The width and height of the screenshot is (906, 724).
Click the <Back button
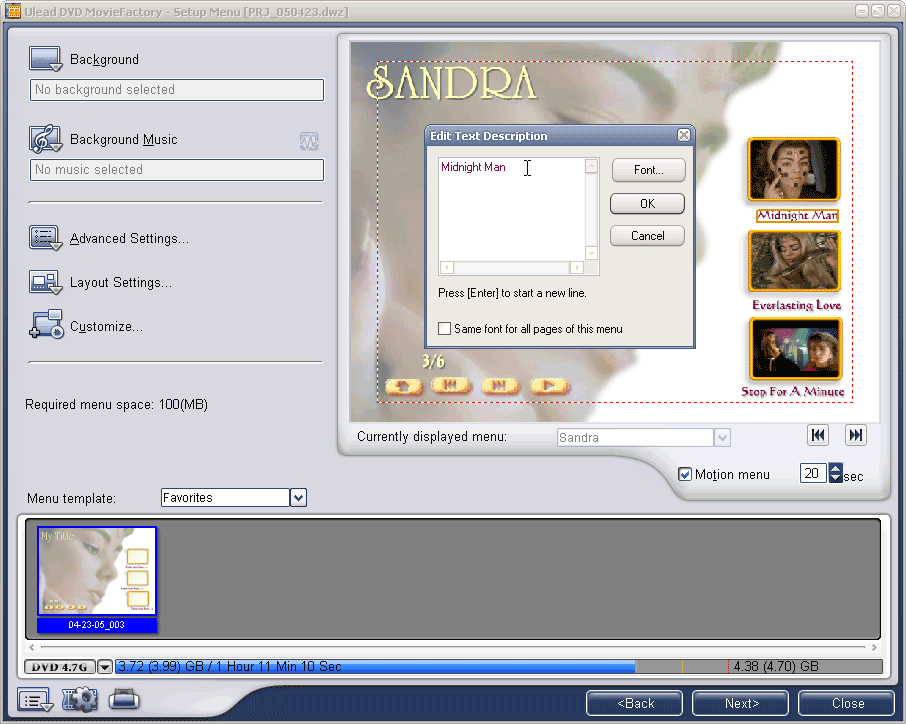[634, 703]
